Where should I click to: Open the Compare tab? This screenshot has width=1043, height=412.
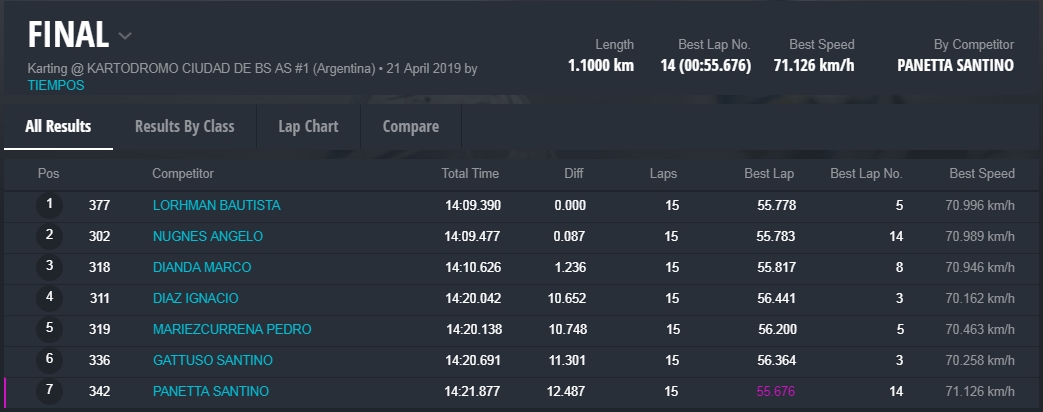pyautogui.click(x=410, y=127)
